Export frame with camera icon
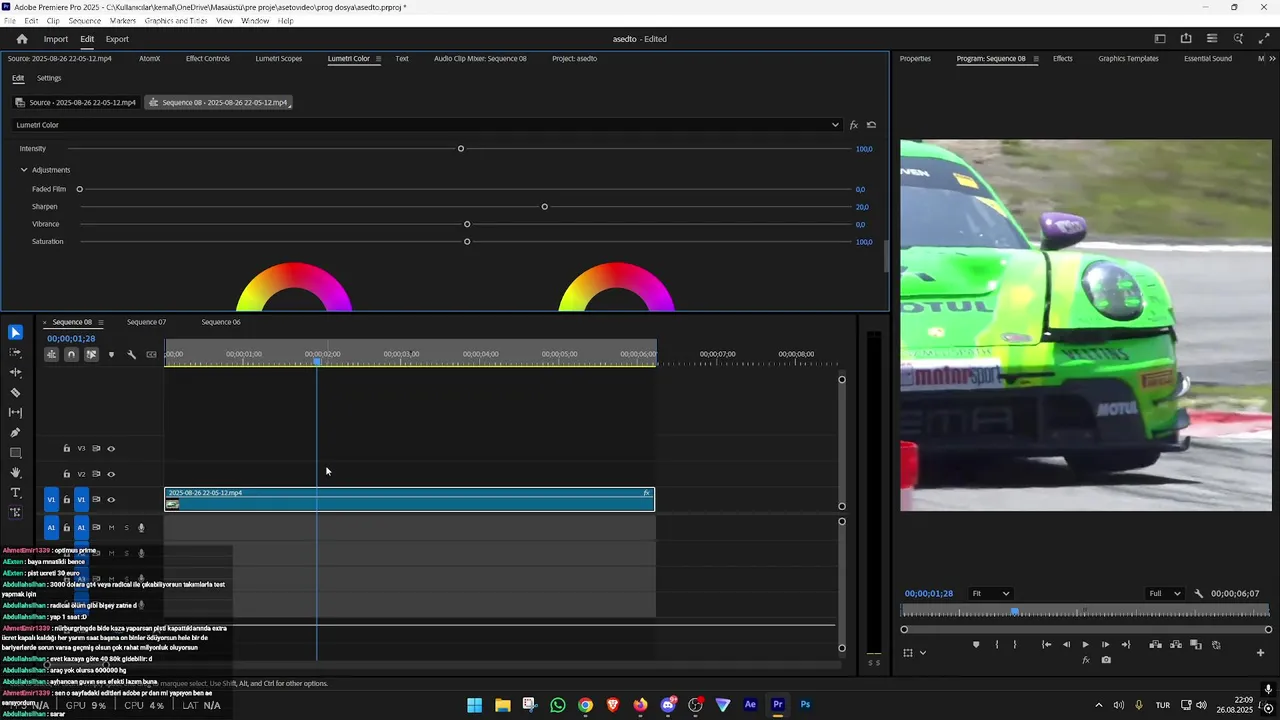This screenshot has height=720, width=1280. pos(1106,660)
